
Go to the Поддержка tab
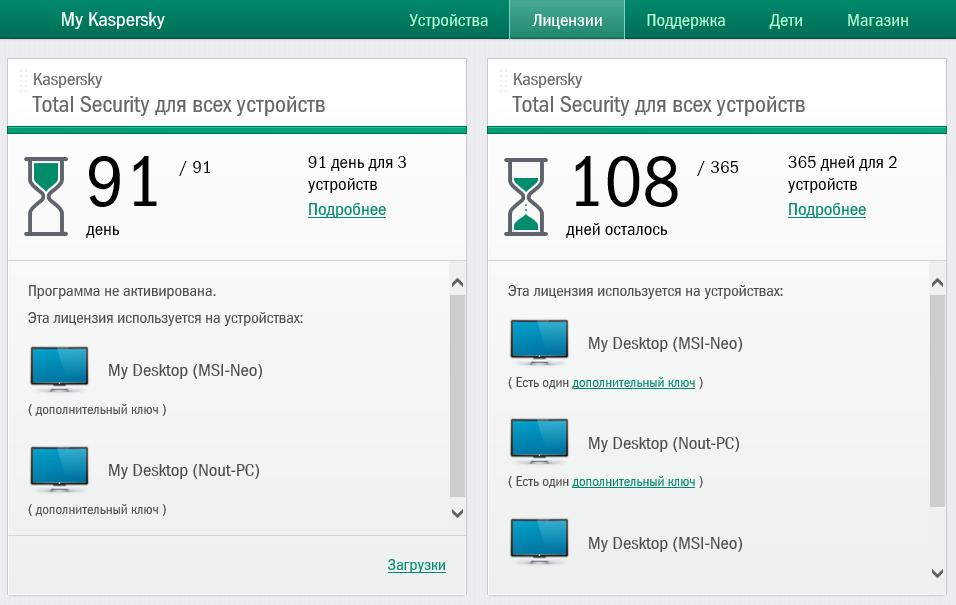click(x=685, y=20)
